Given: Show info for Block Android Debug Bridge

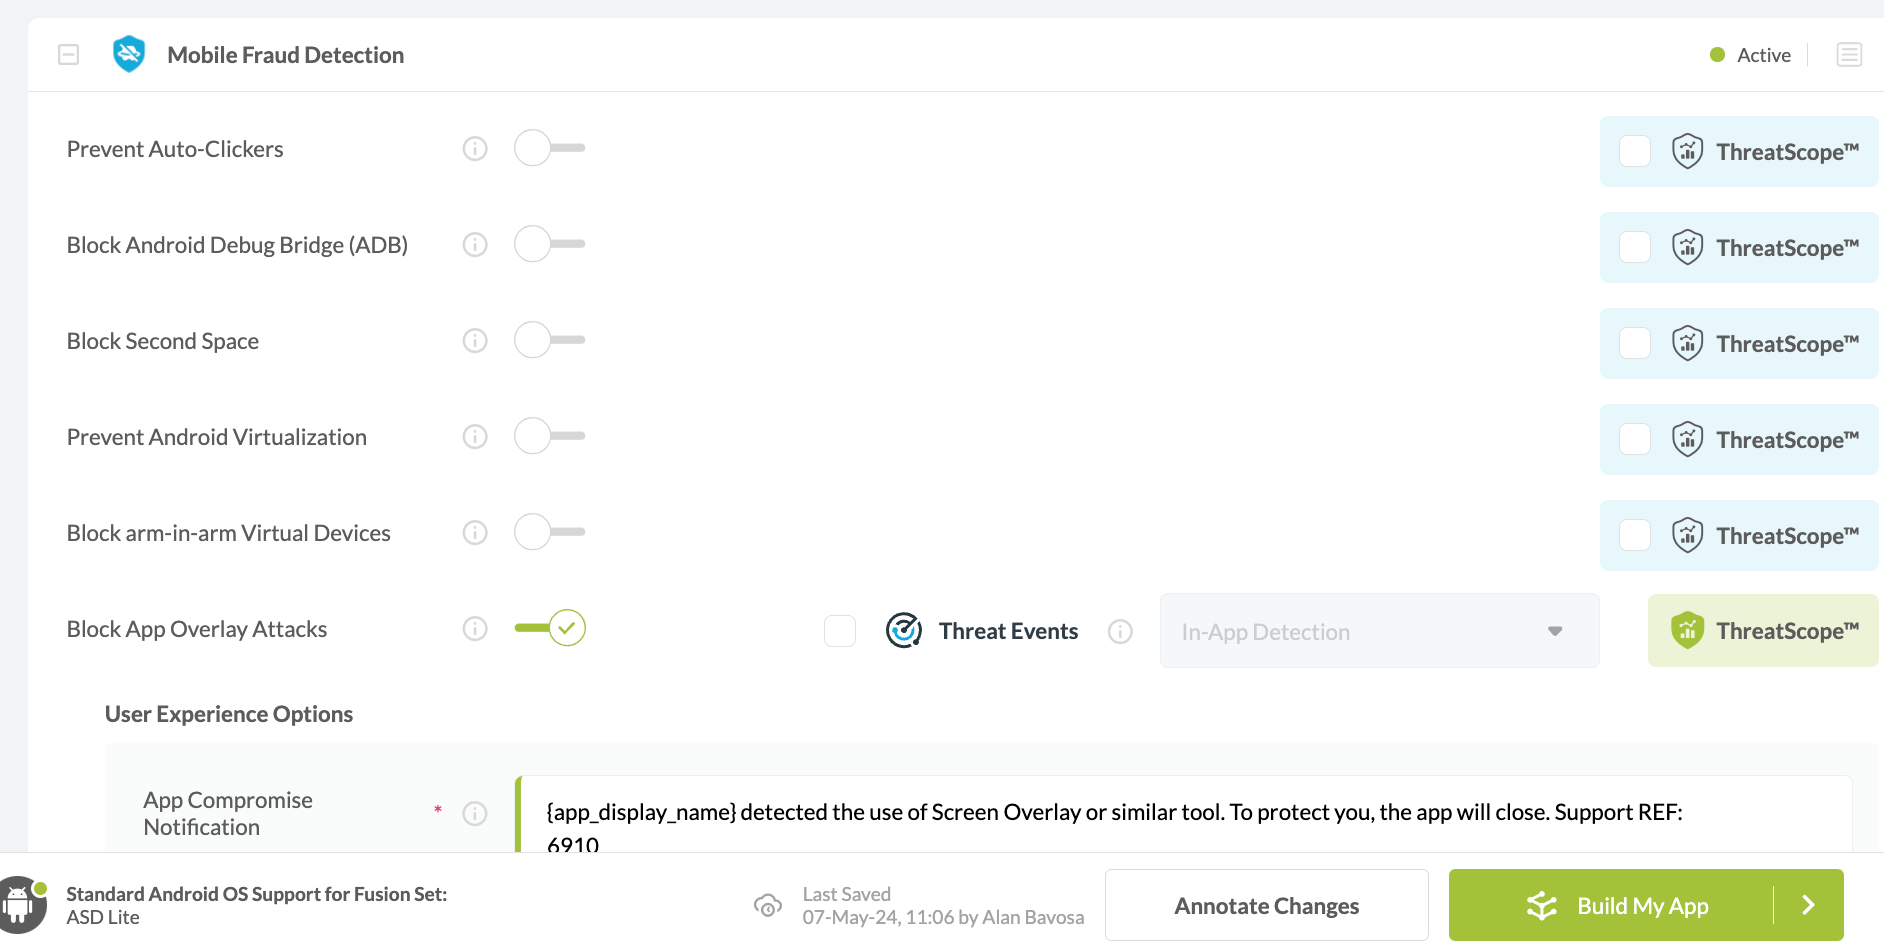Looking at the screenshot, I should [475, 245].
